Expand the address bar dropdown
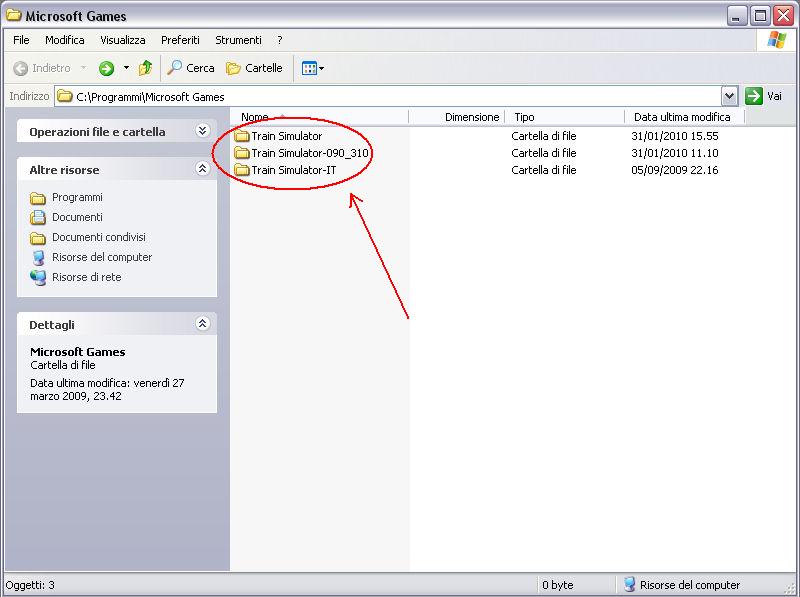Image resolution: width=800 pixels, height=597 pixels. tap(730, 96)
